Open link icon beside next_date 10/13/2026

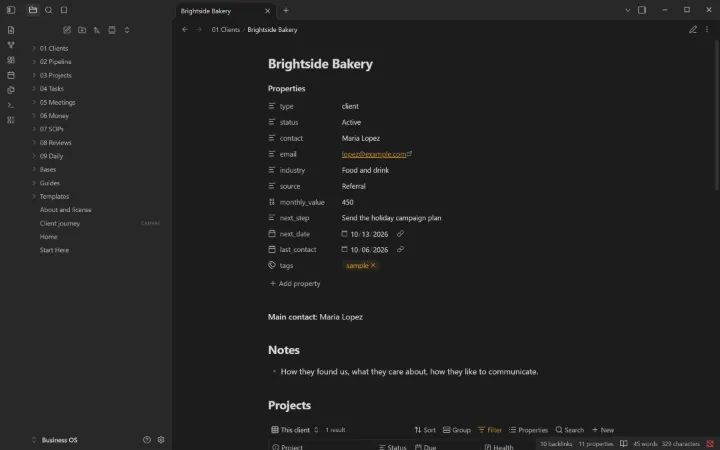point(400,234)
